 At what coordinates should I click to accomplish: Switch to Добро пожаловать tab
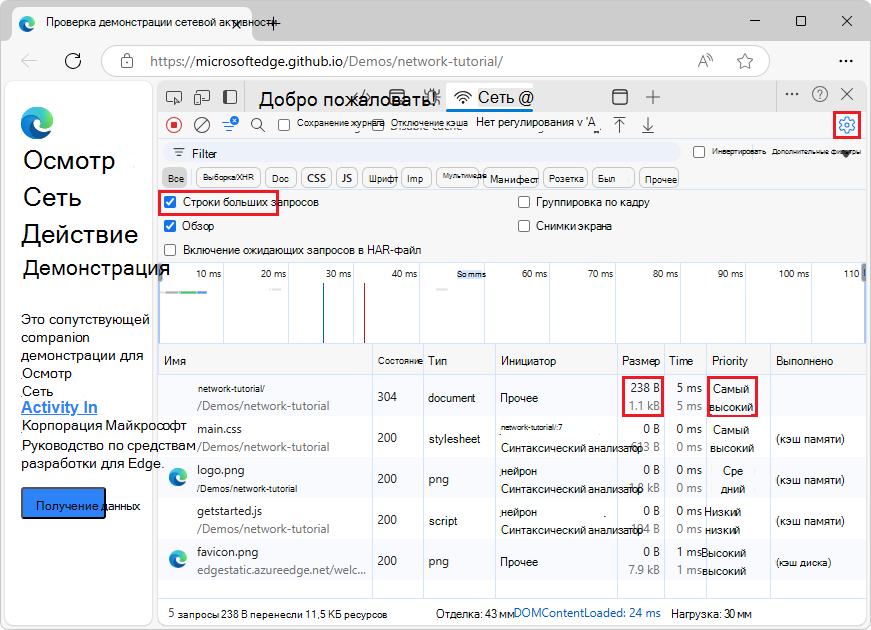[x=346, y=99]
